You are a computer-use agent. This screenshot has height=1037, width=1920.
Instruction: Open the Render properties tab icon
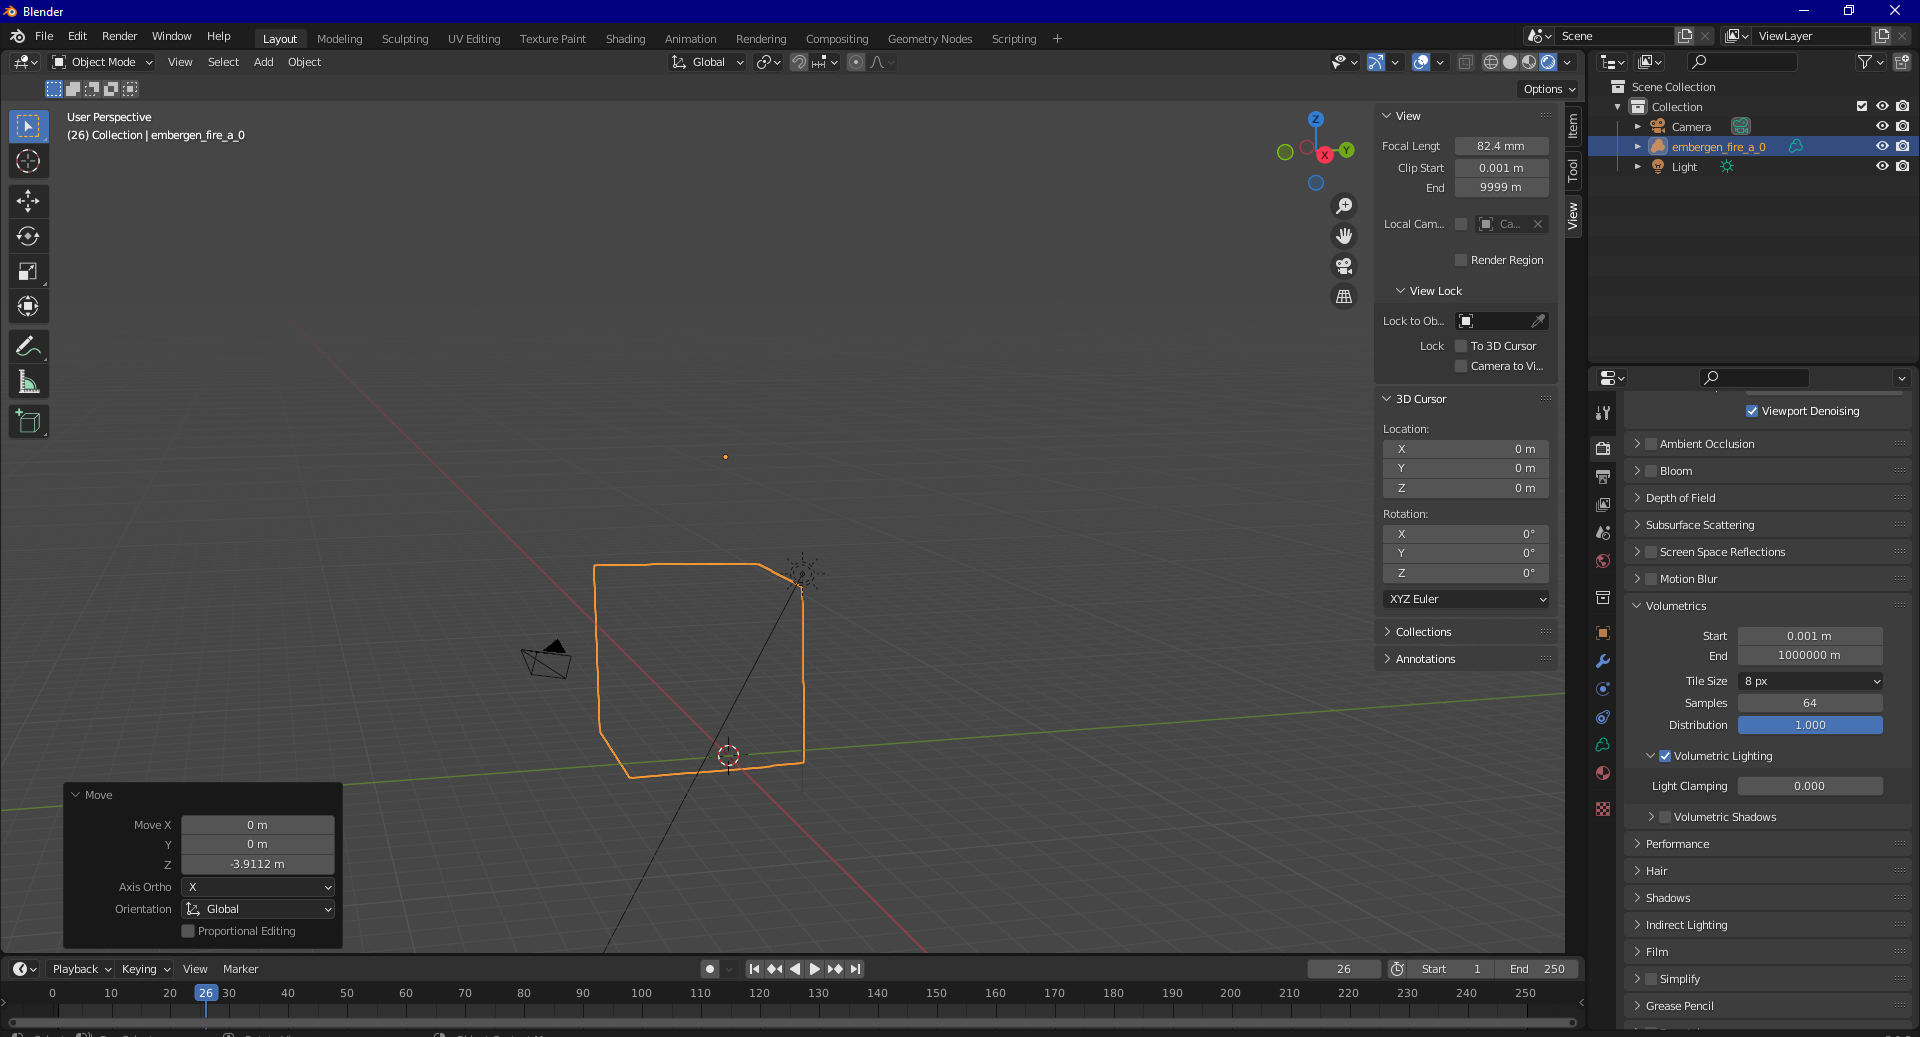(x=1603, y=449)
